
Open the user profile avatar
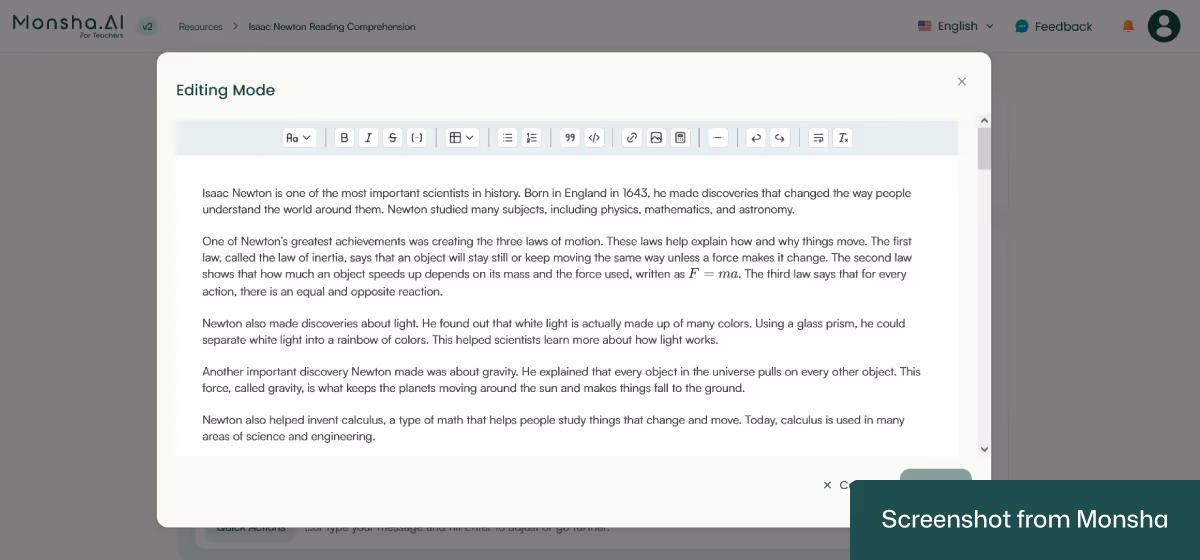pos(1164,26)
